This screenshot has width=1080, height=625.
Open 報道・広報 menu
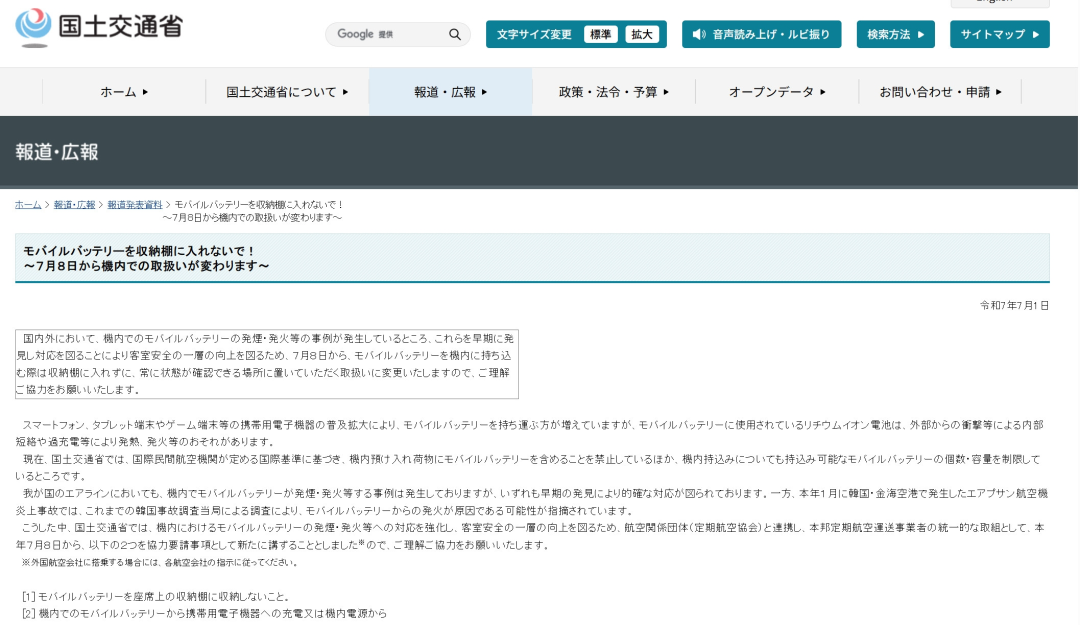450,92
